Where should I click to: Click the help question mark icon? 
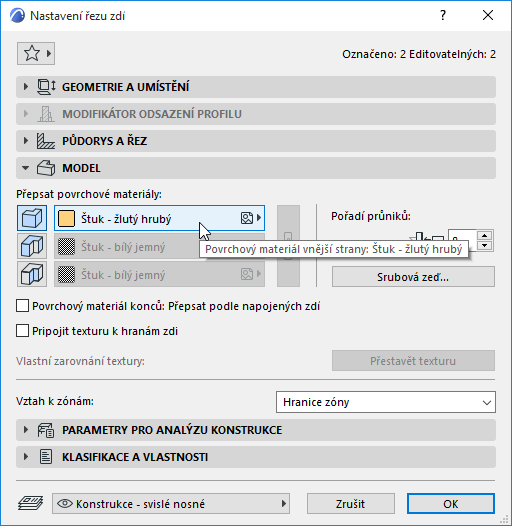443,15
